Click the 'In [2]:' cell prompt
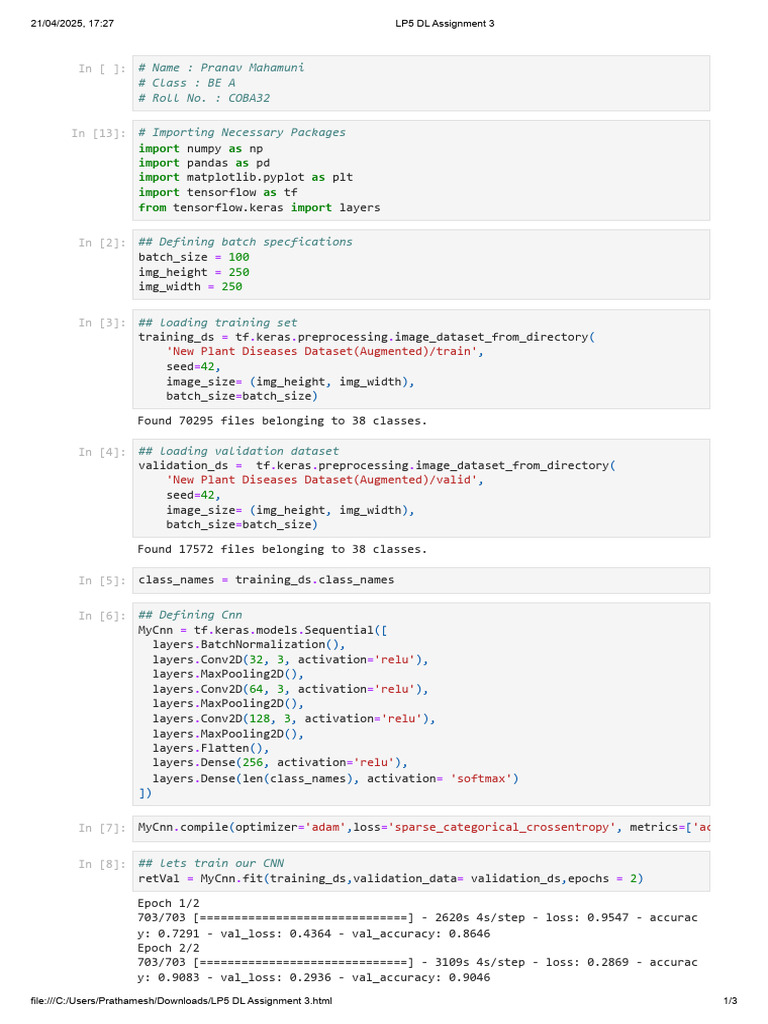 click(x=102, y=243)
